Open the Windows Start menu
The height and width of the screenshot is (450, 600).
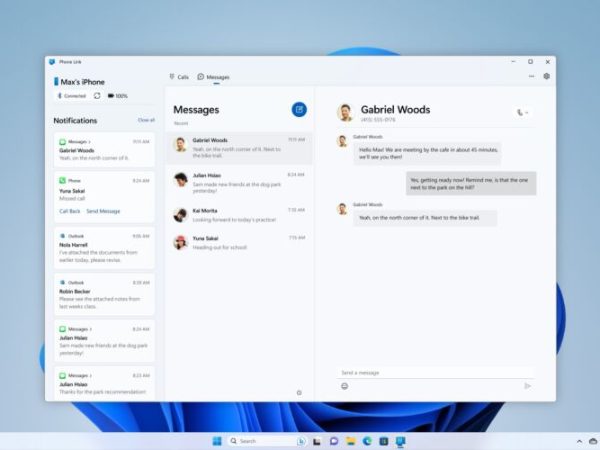tap(217, 440)
